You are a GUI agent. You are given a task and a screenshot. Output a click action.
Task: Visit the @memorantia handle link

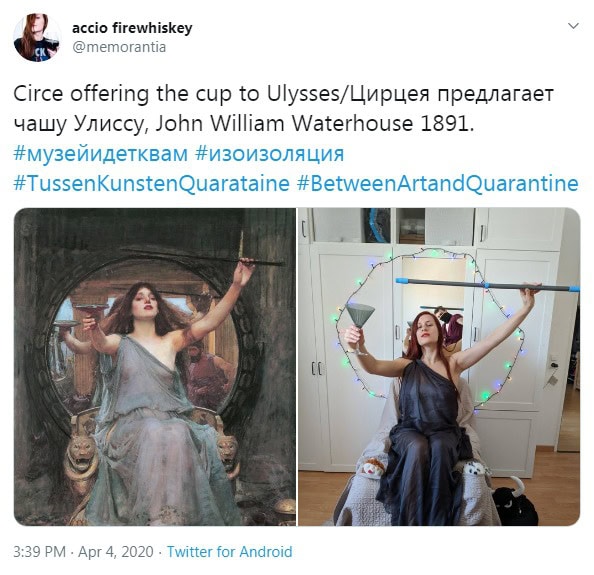[119, 47]
